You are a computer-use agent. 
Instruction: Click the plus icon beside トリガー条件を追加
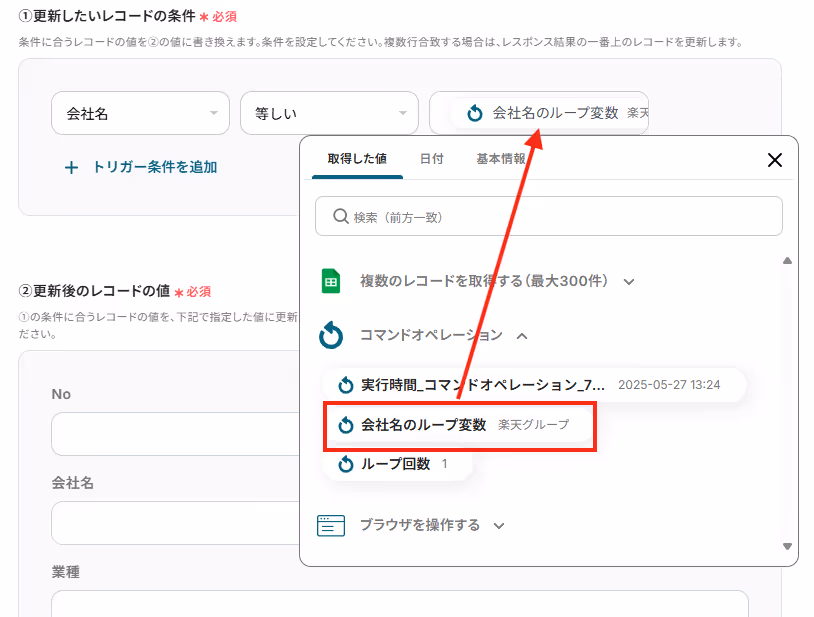[x=72, y=168]
